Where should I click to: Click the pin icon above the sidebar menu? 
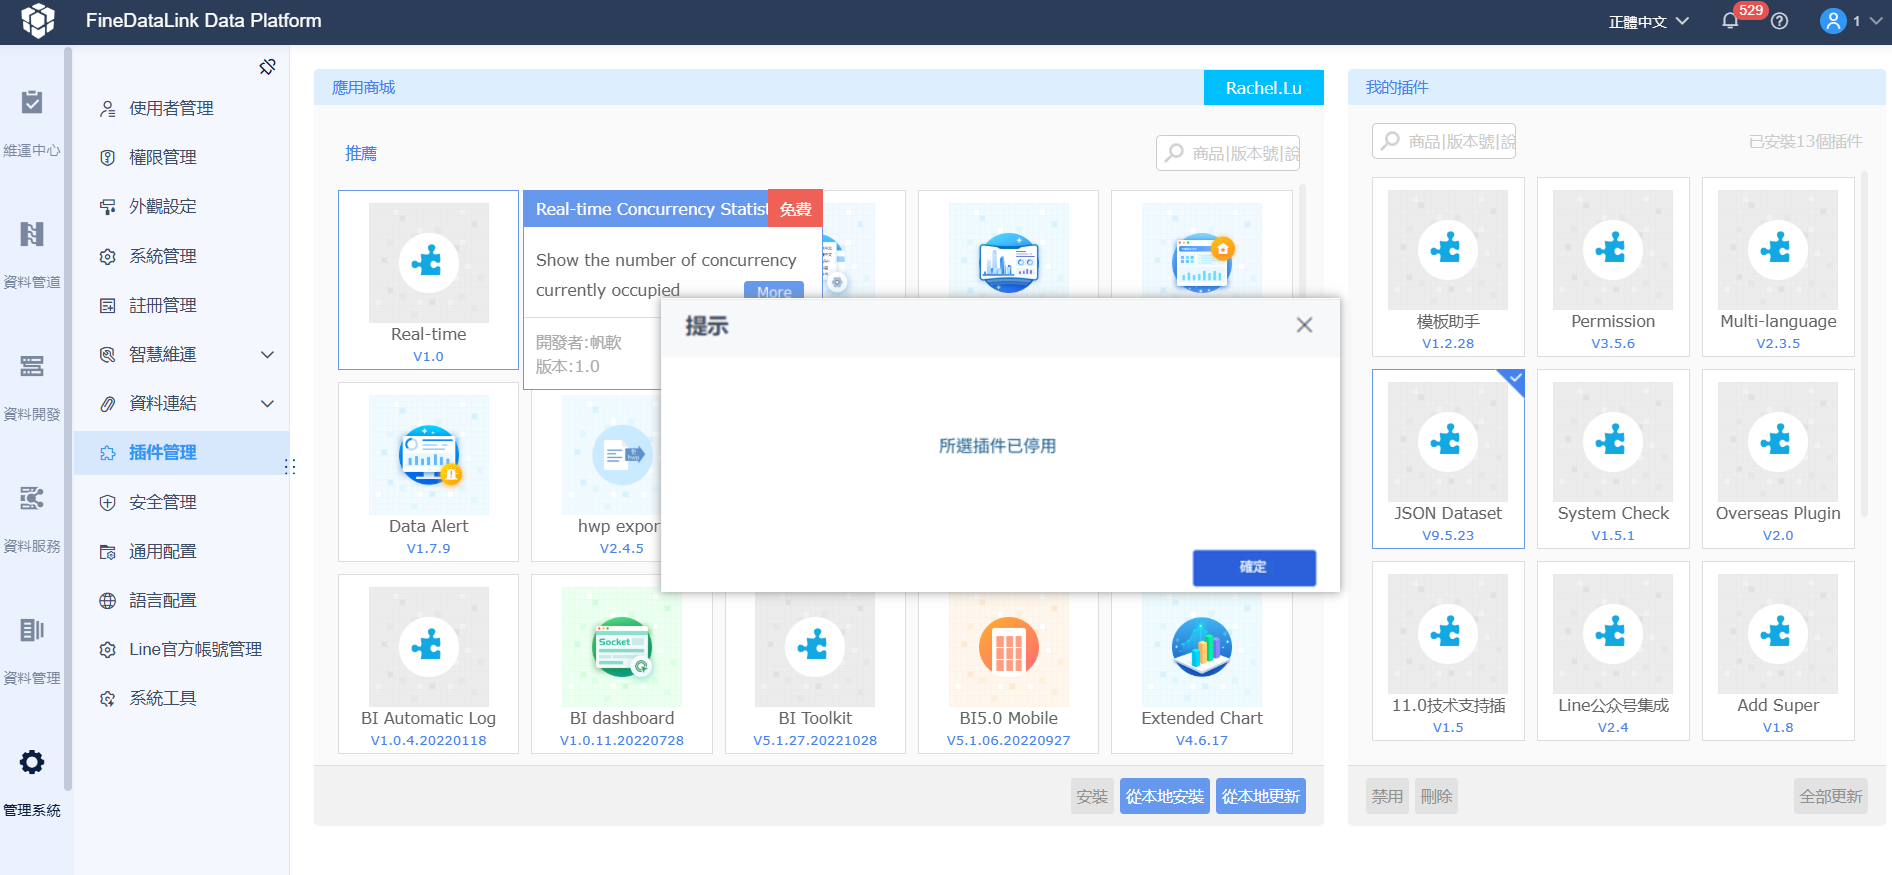267,67
